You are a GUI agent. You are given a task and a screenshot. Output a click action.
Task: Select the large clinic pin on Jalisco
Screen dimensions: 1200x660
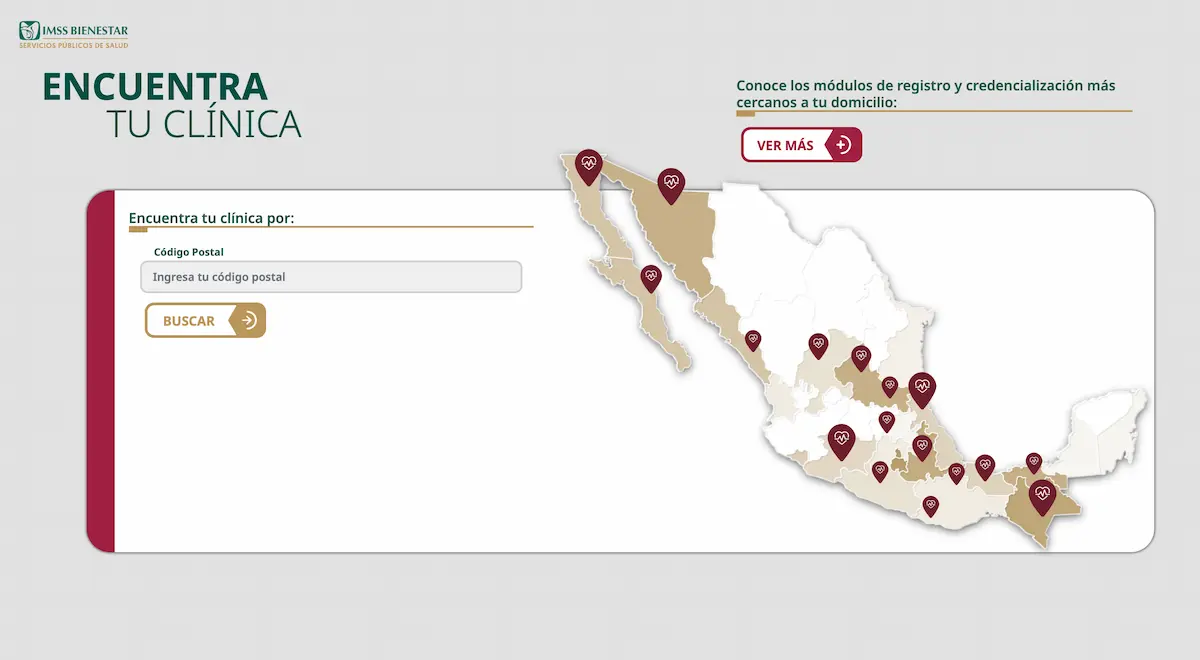pos(841,437)
